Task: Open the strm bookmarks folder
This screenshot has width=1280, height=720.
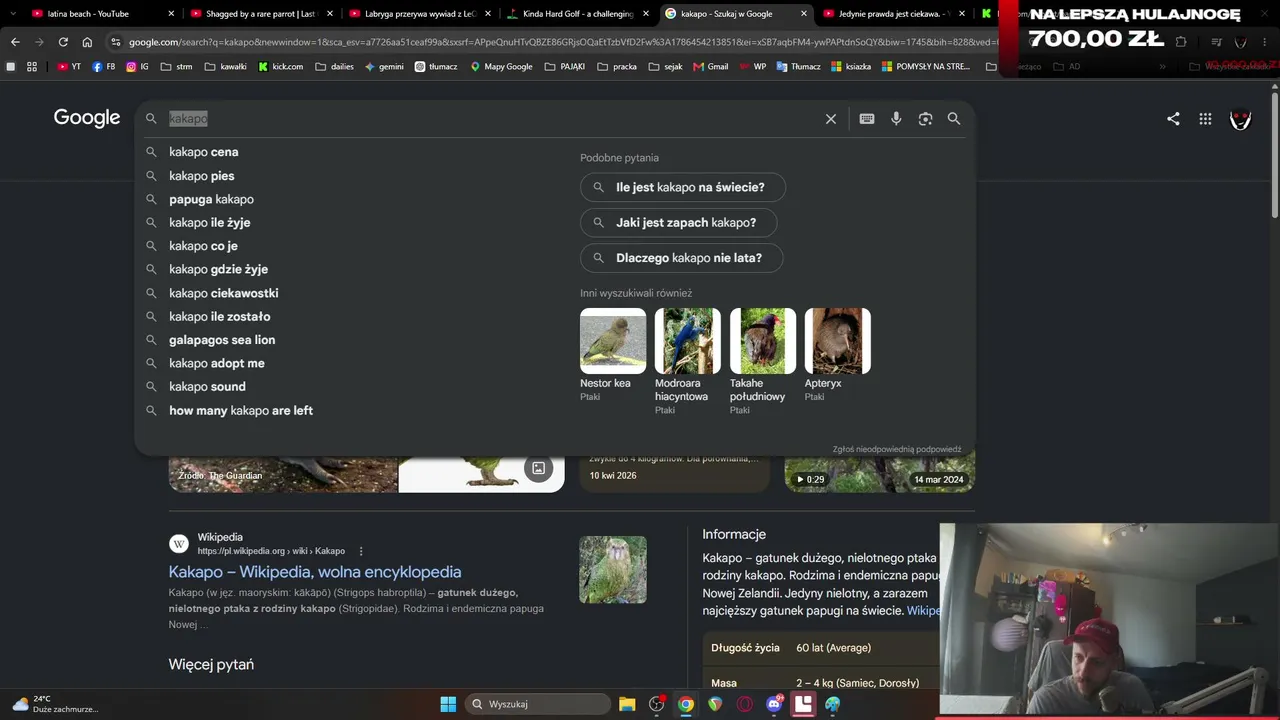Action: [176, 67]
